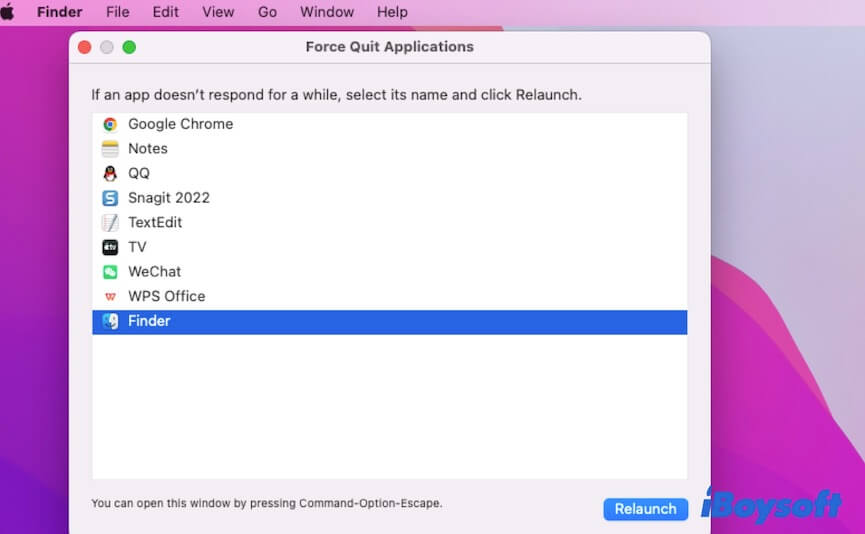Click the WPS Office icon
Screen dimensions: 865x534
110,296
